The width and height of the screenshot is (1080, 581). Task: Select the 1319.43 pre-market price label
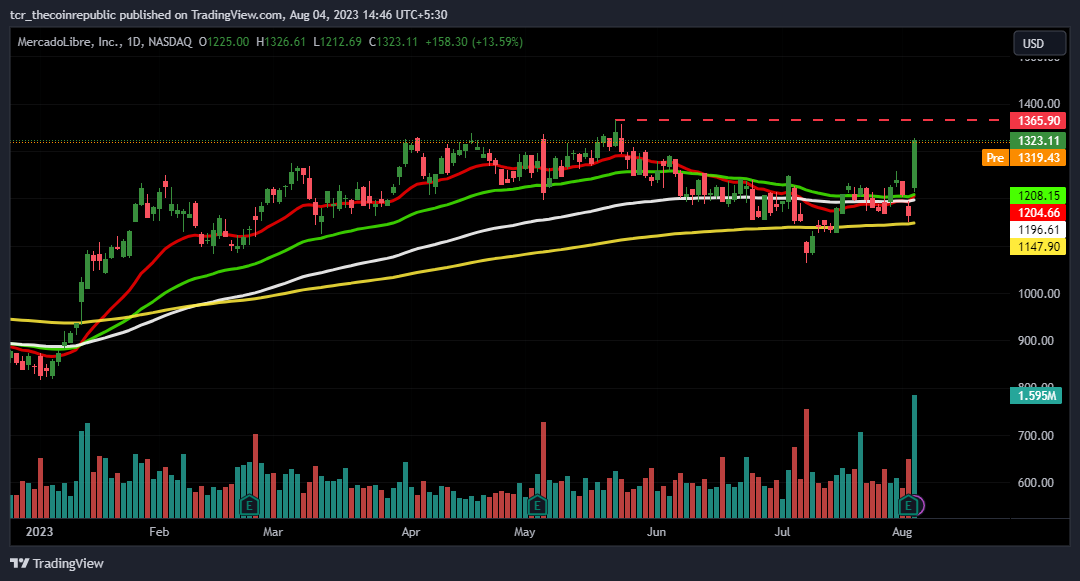tap(1038, 158)
